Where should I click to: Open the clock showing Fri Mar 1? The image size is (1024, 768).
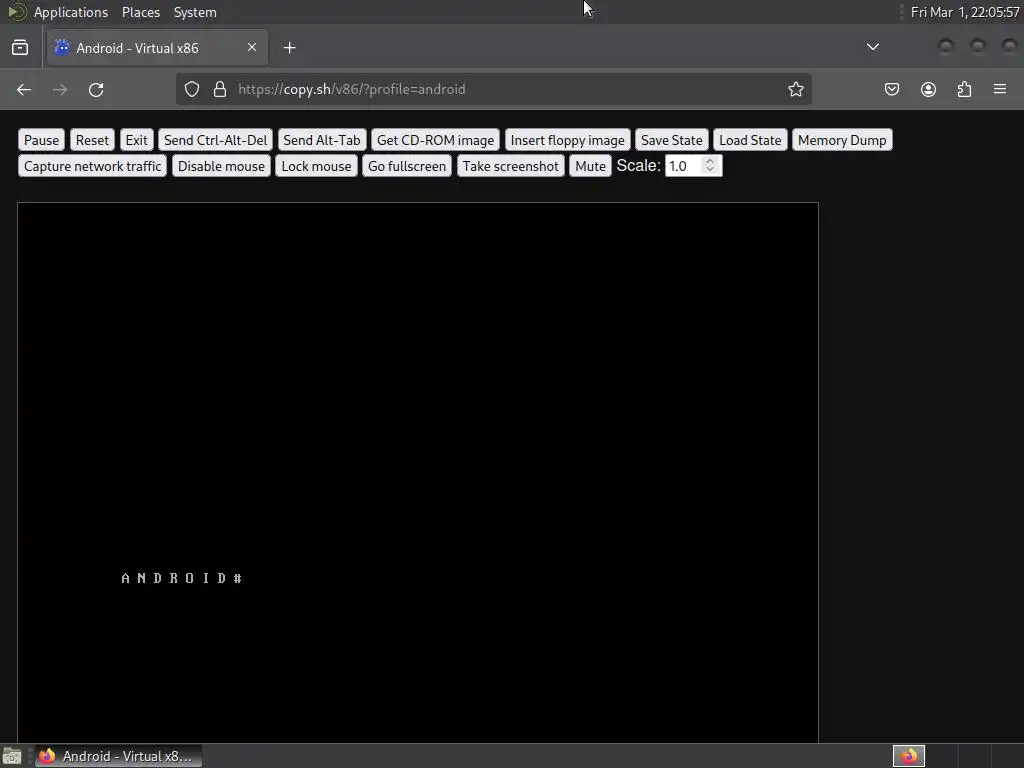pyautogui.click(x=965, y=12)
